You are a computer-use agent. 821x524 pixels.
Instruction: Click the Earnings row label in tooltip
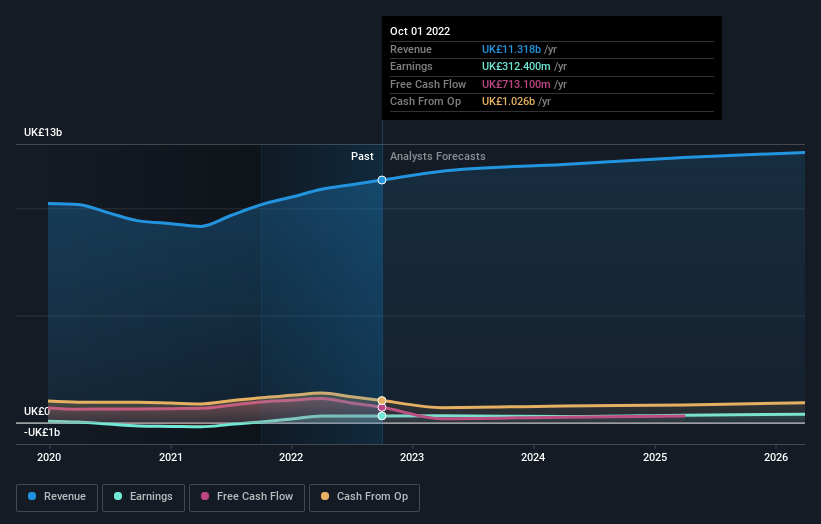pos(411,66)
